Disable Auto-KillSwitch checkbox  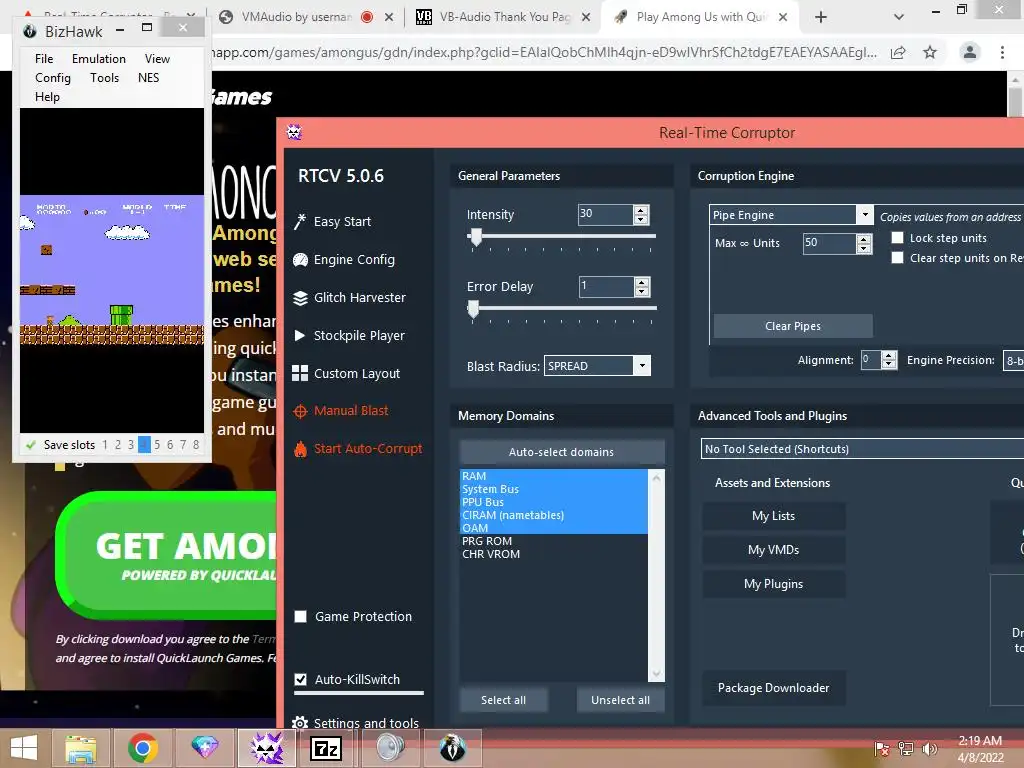tap(300, 679)
